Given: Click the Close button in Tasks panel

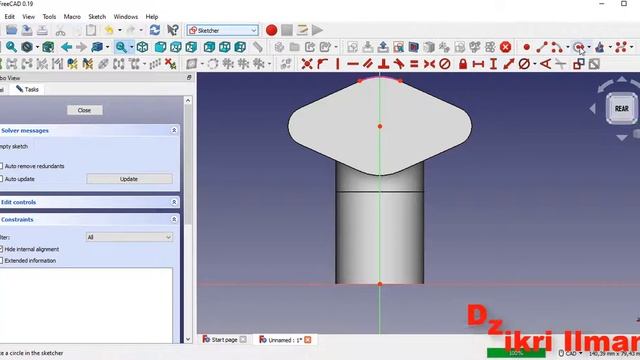Looking at the screenshot, I should click(x=84, y=110).
